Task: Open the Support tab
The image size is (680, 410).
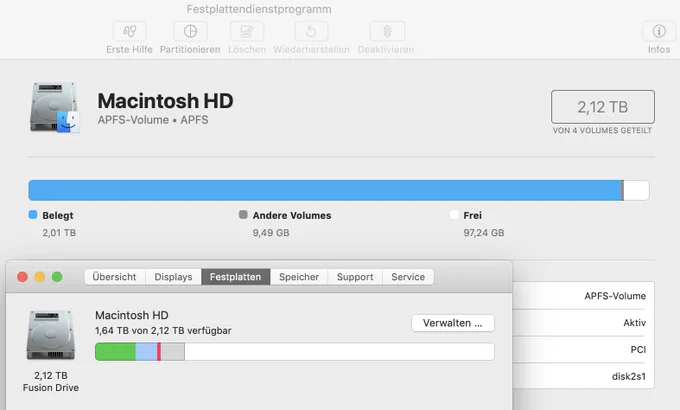Action: tap(355, 277)
